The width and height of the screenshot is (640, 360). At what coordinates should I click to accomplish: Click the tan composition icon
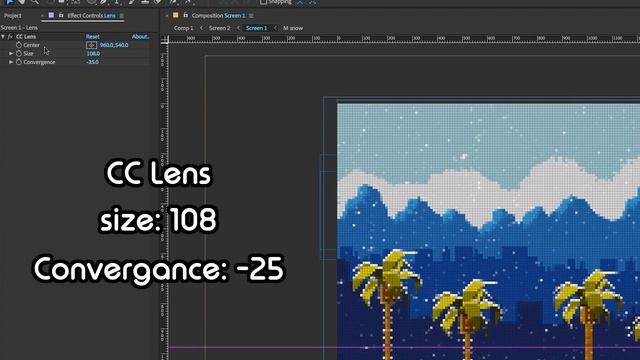(x=176, y=15)
